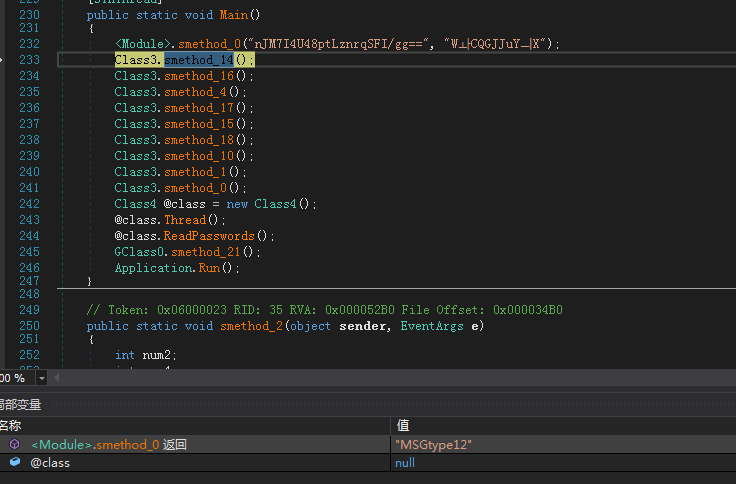Click smethod_4 on line 235
Screen dimensions: 736x484
point(195,92)
